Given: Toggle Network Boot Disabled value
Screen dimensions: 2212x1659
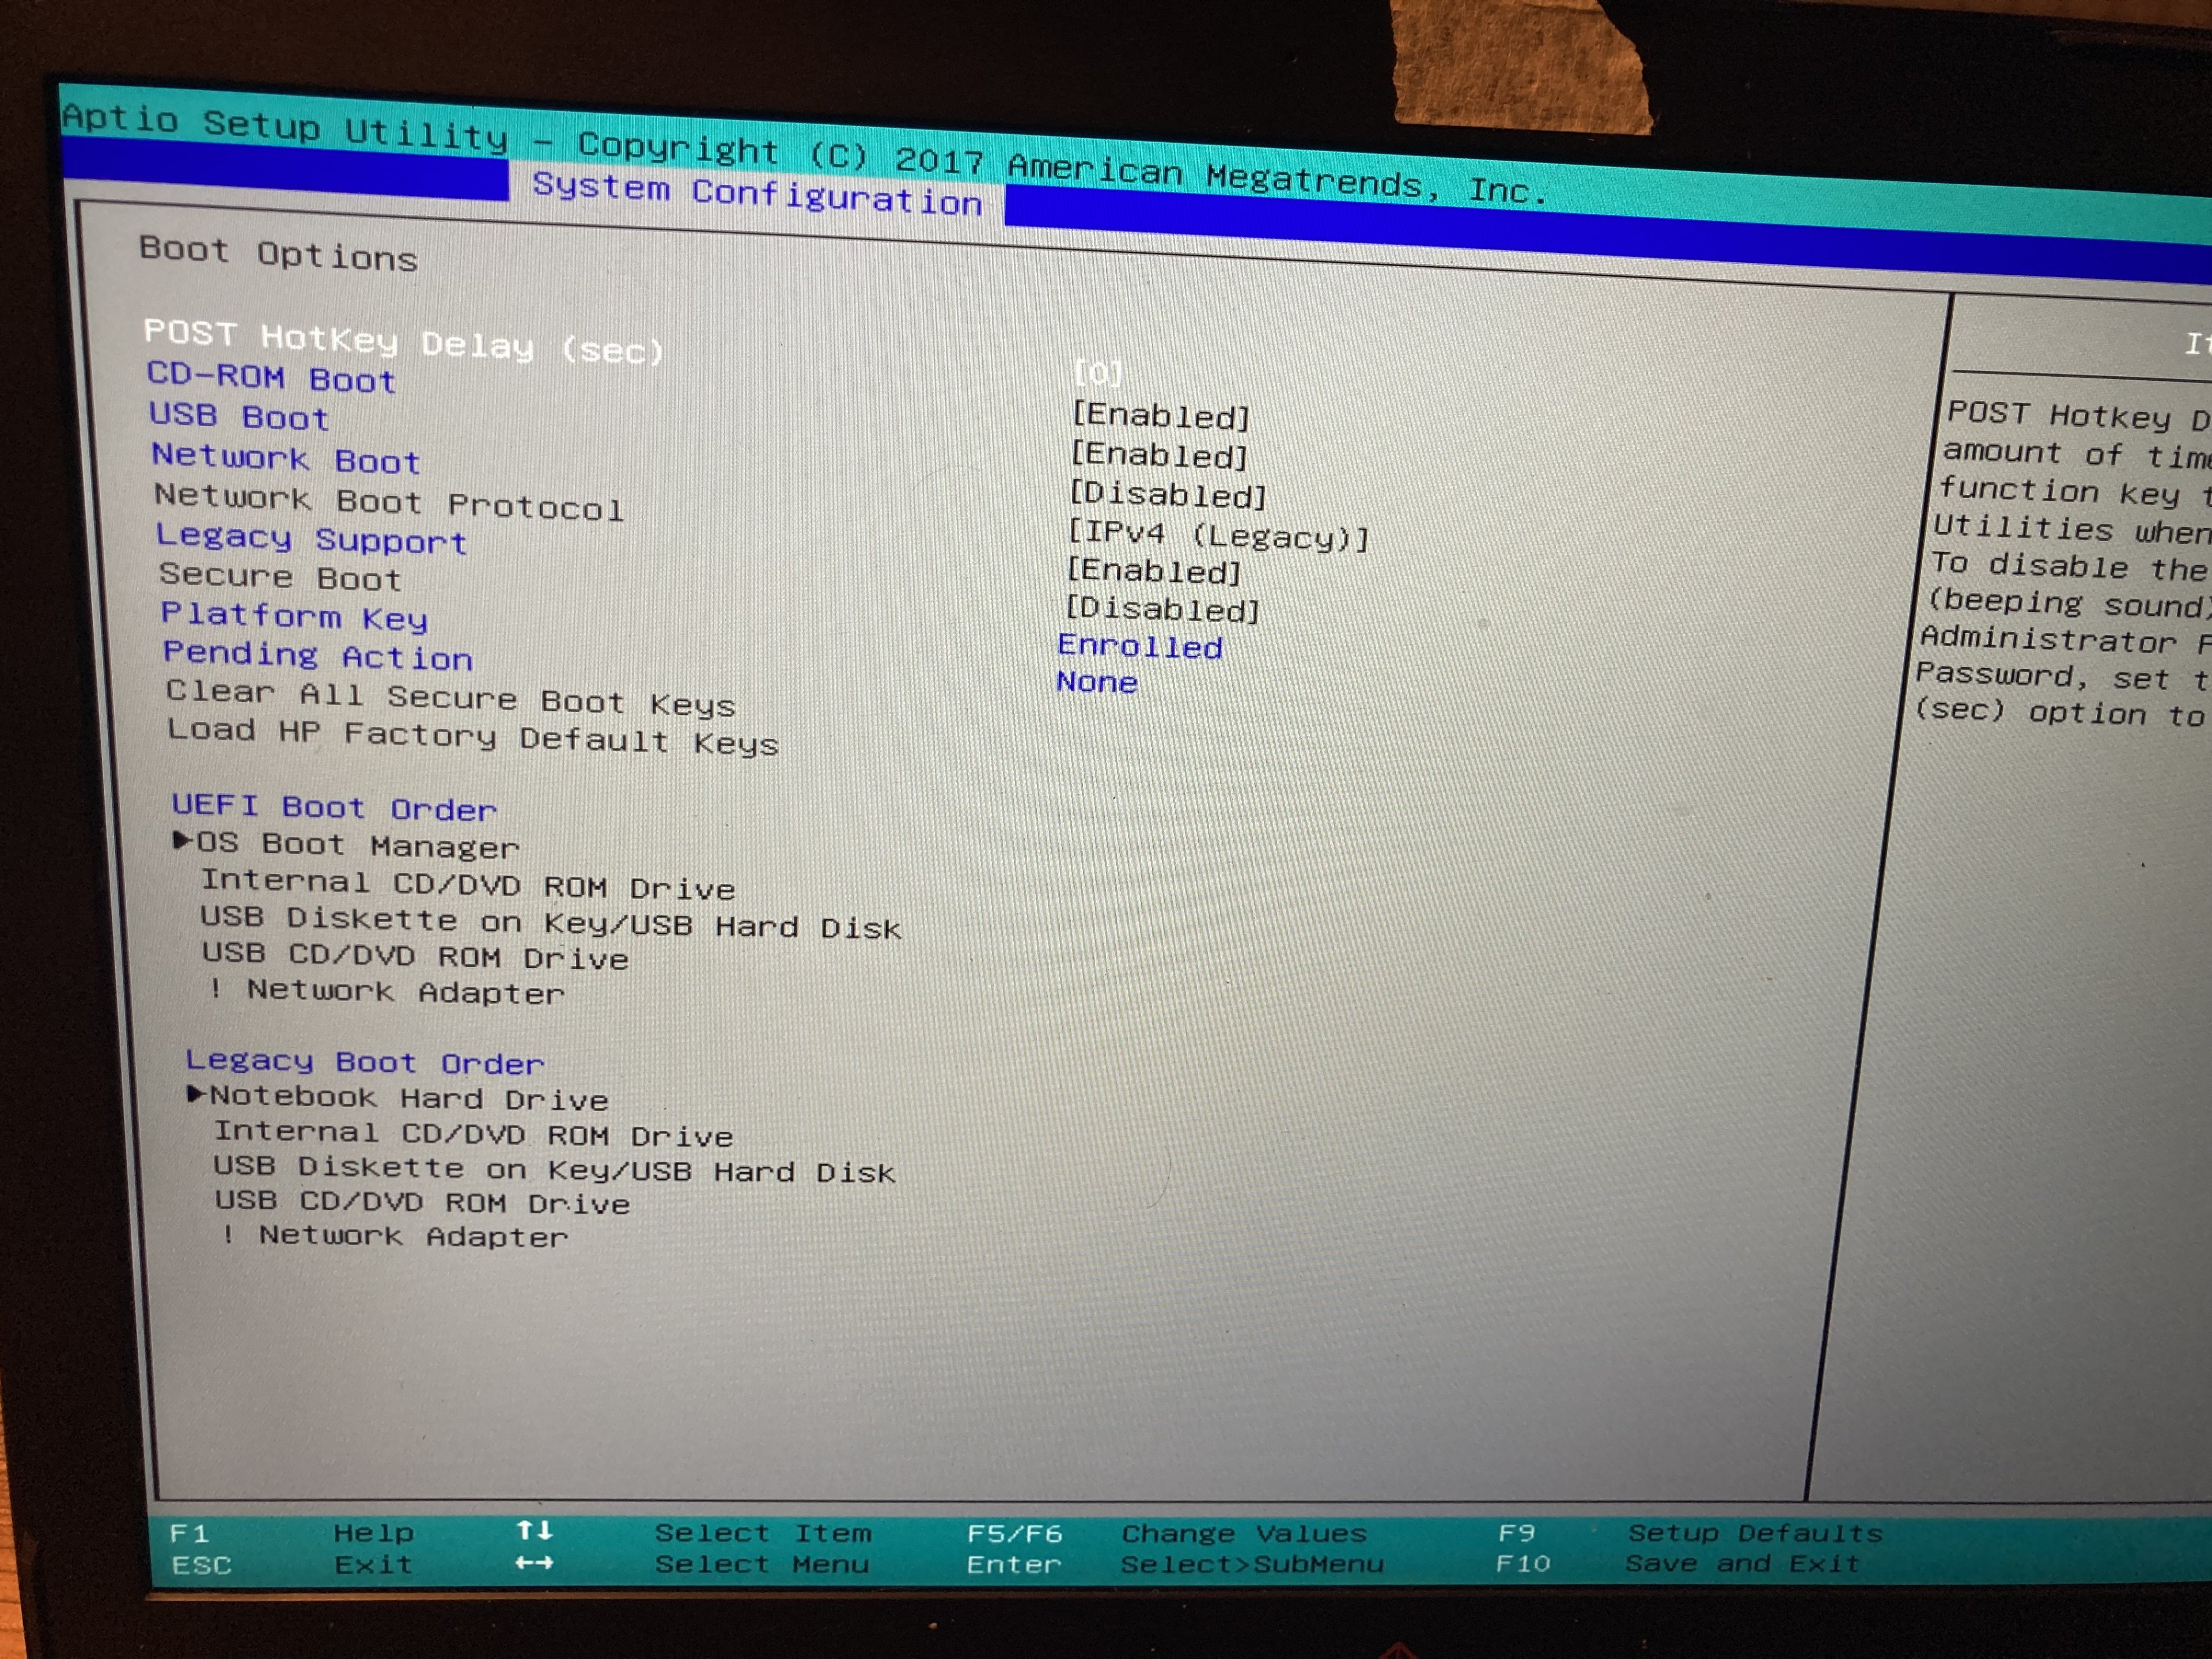Looking at the screenshot, I should (1167, 494).
